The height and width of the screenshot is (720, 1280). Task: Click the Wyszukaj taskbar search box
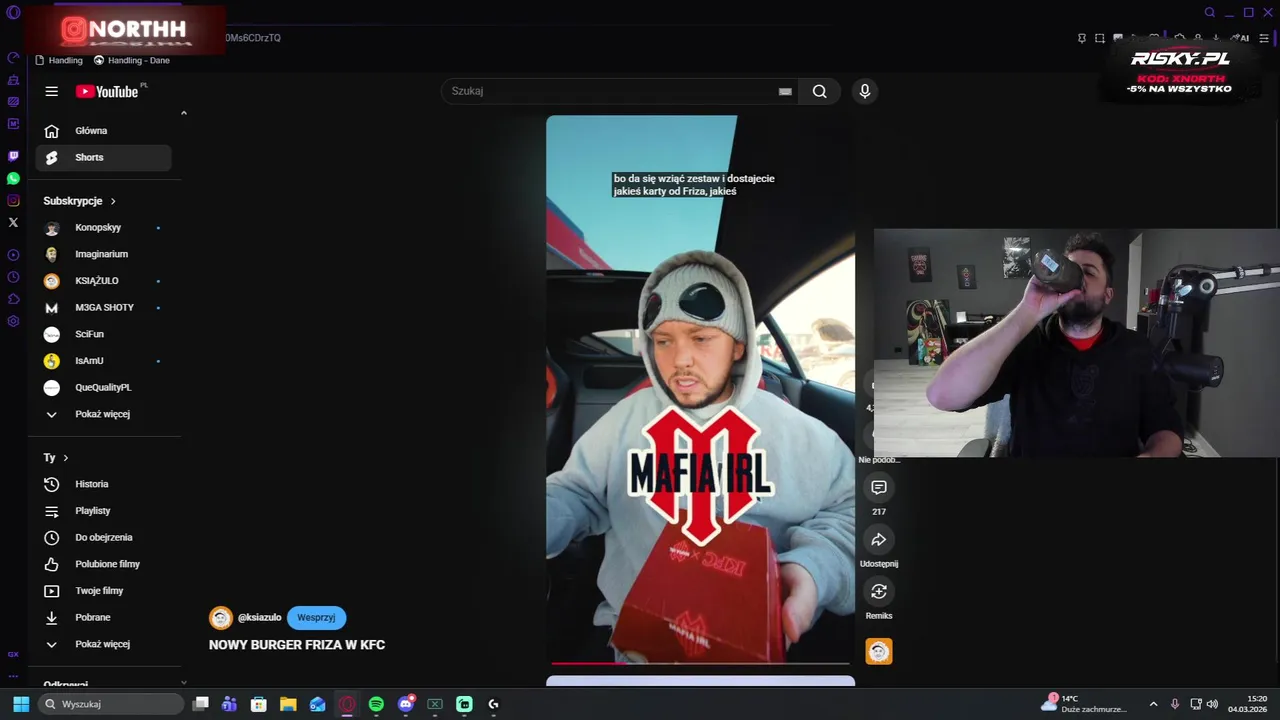[x=113, y=704]
